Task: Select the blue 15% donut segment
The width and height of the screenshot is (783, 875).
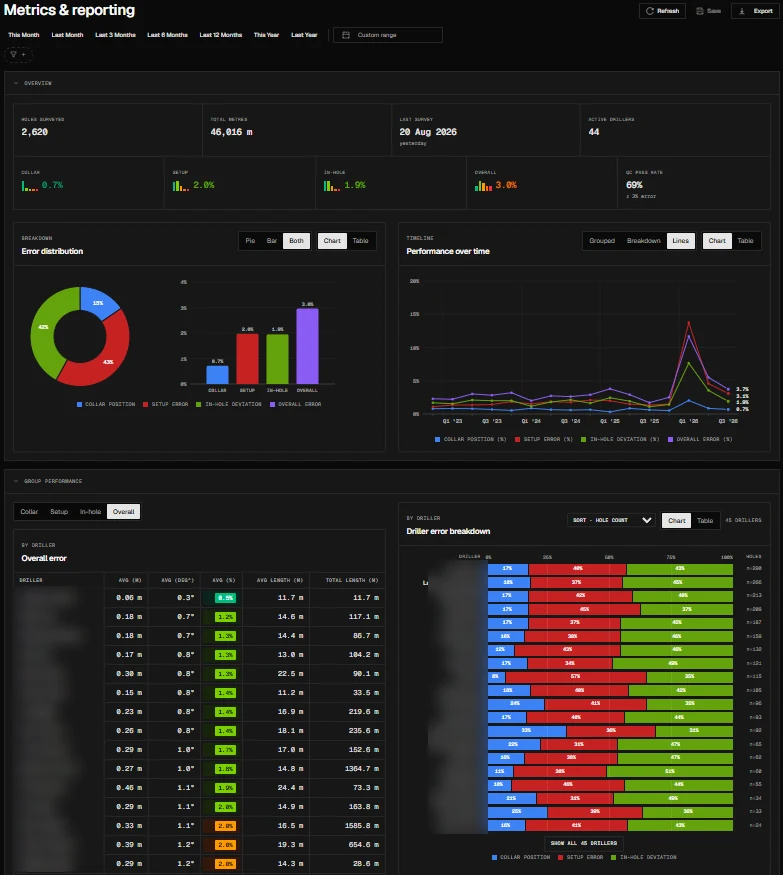Action: [x=98, y=302]
